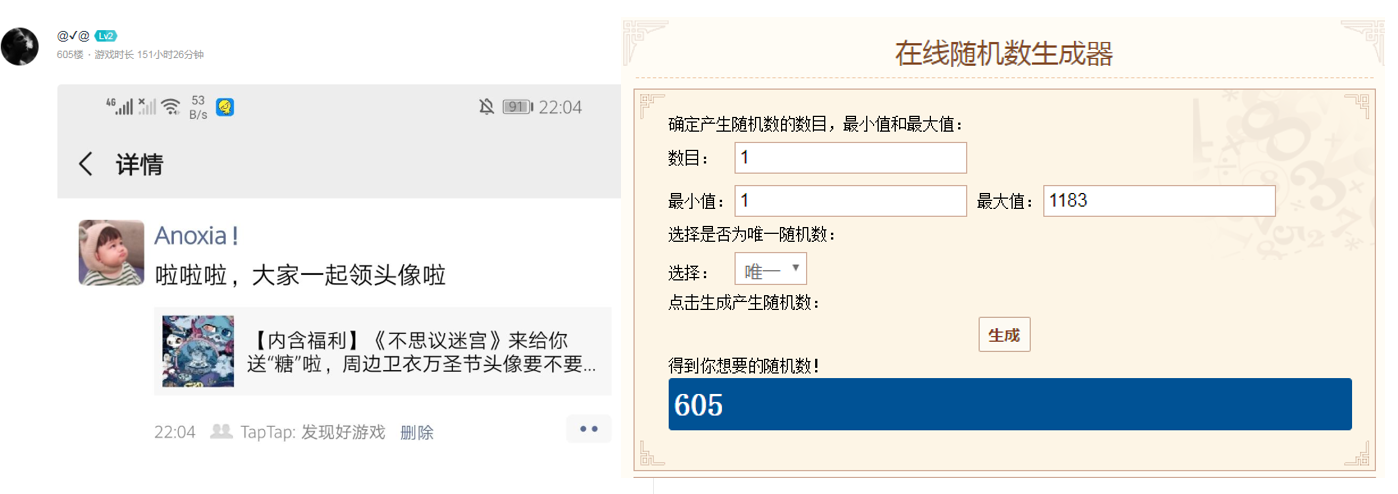
Task: Click the muted notification bell icon
Action: (x=486, y=107)
